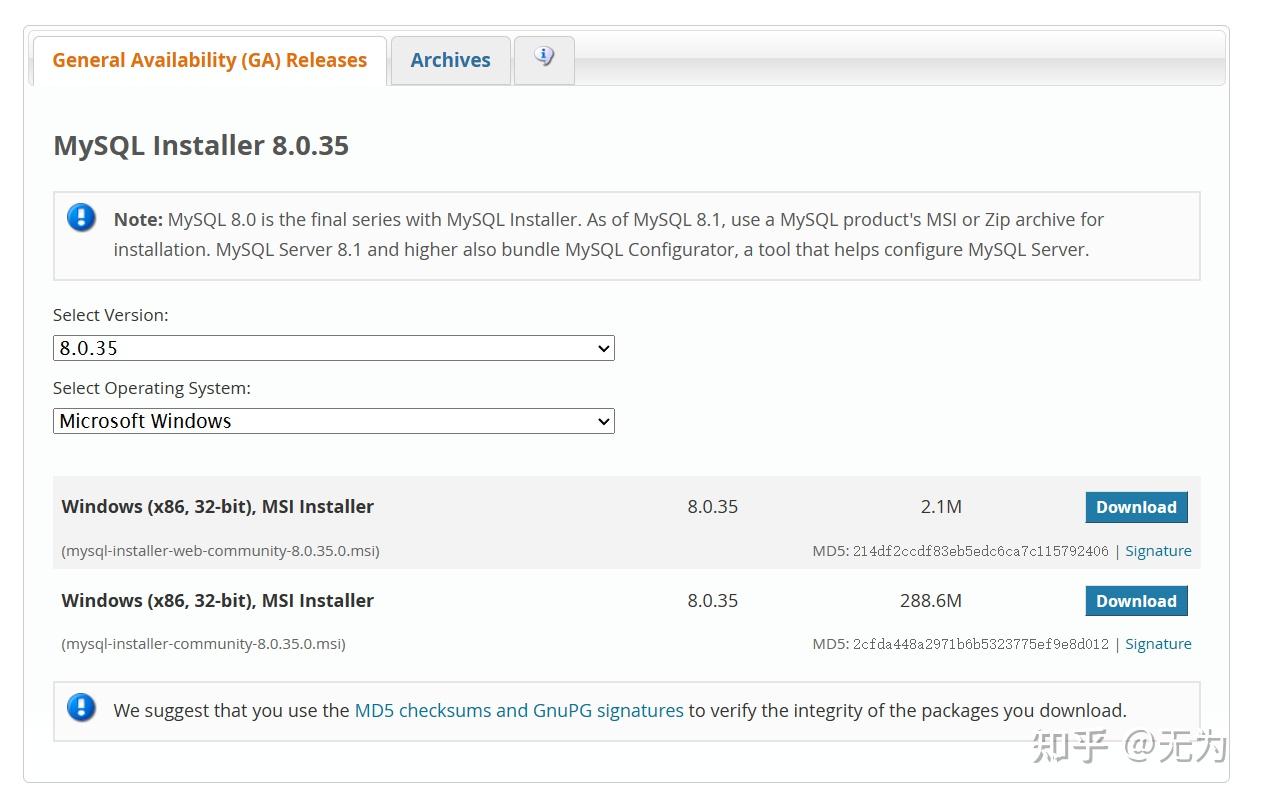Click the Select Version label
This screenshot has height=796, width=1261.
tap(111, 315)
